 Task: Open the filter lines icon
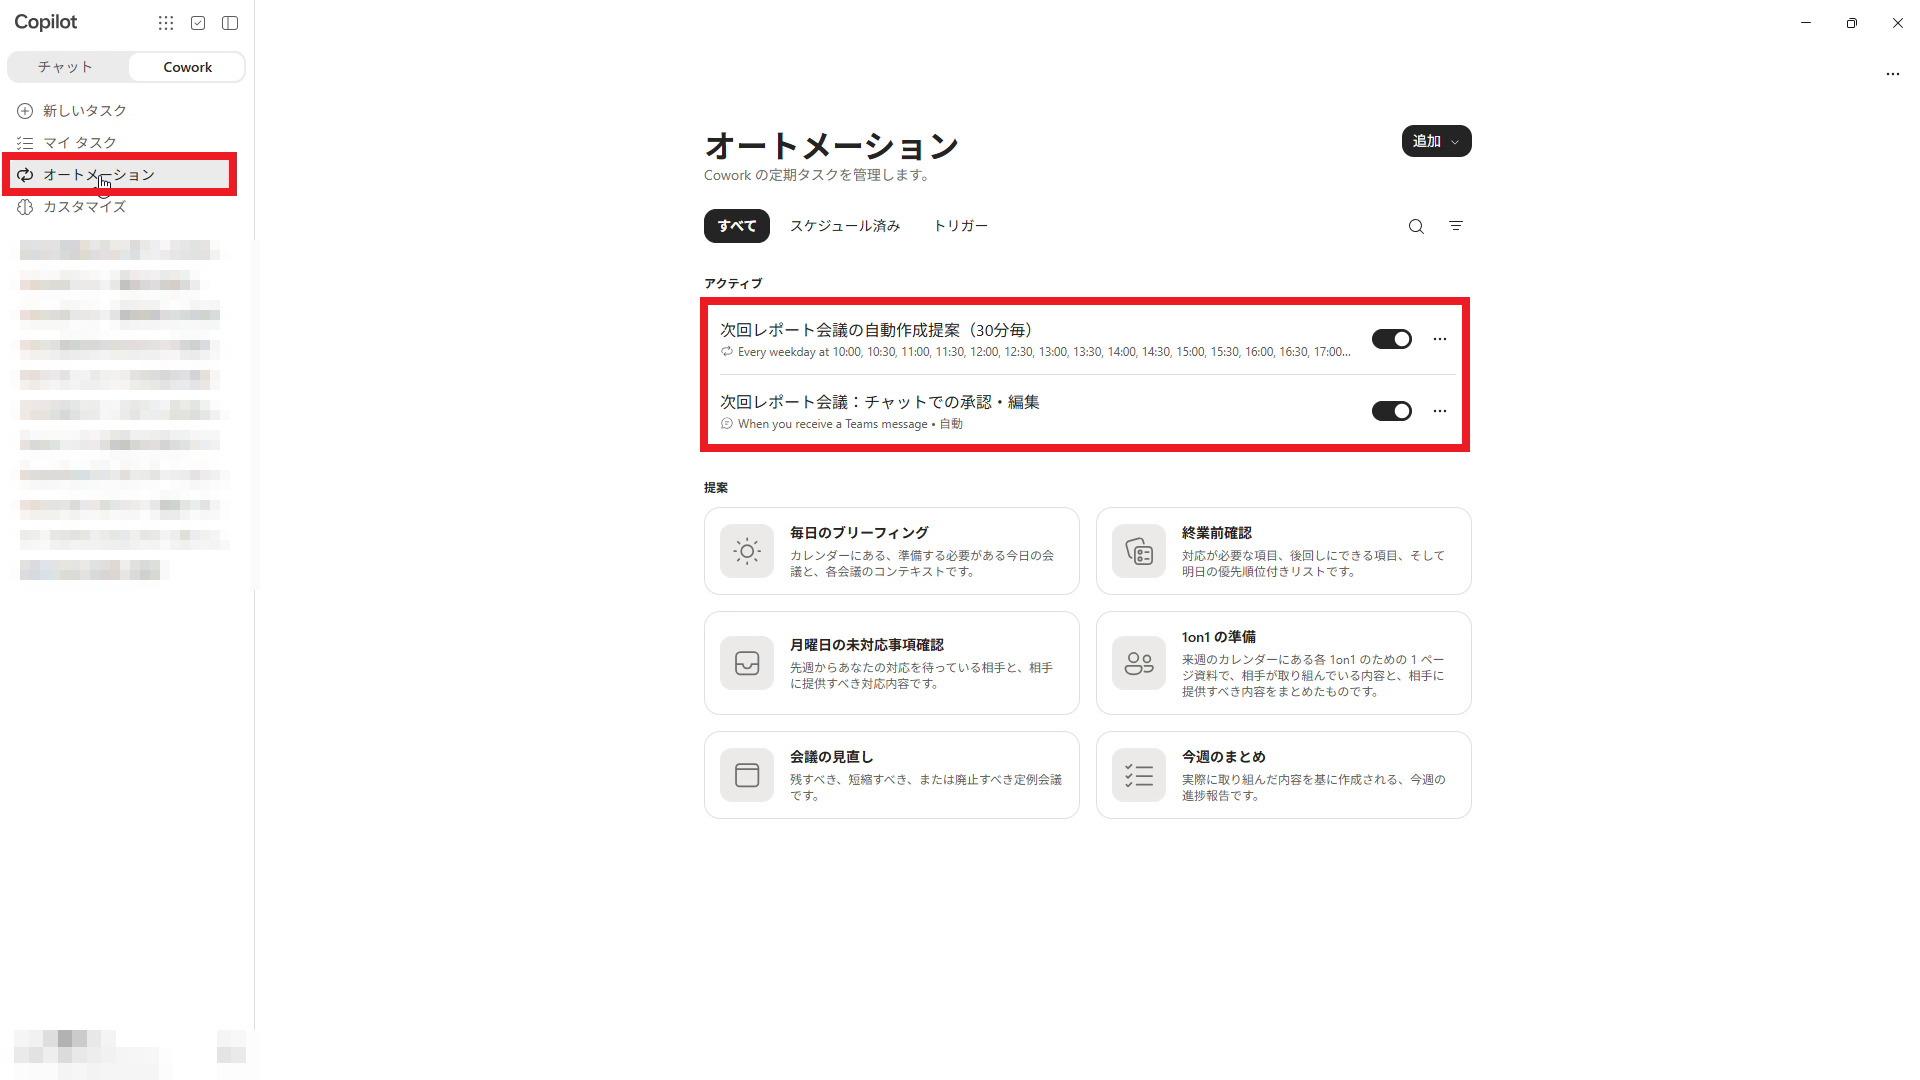coord(1456,226)
